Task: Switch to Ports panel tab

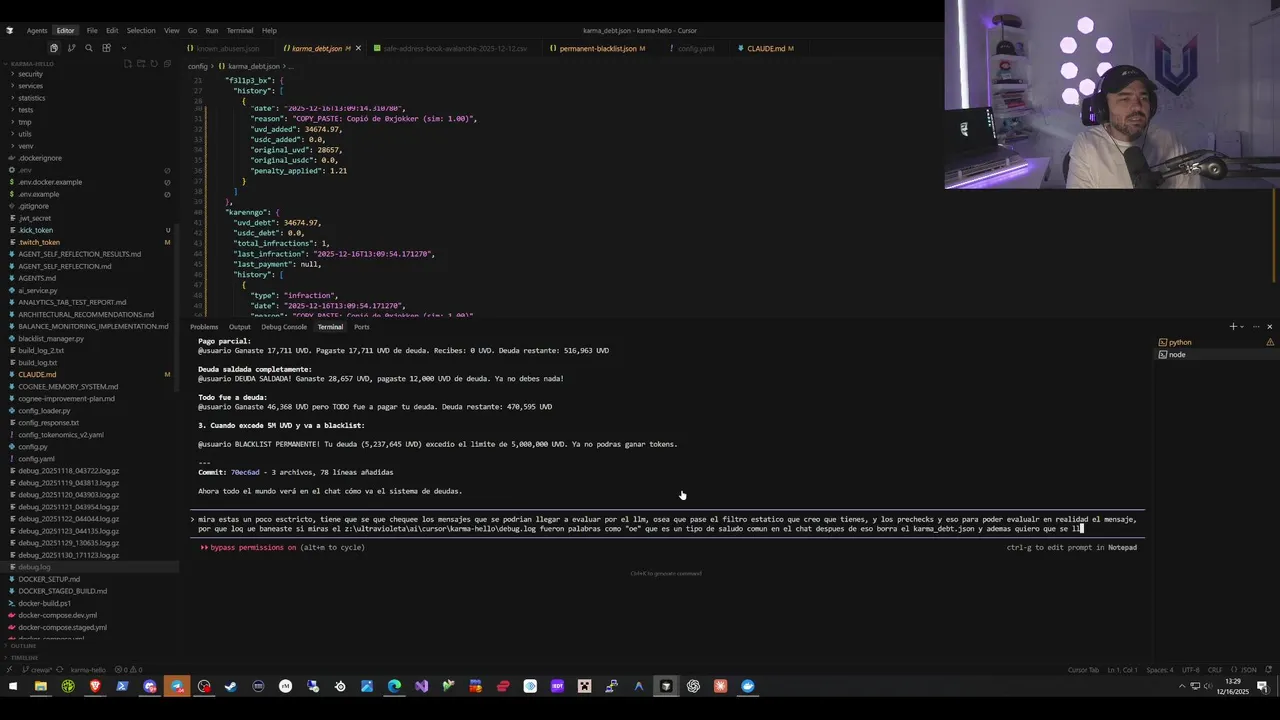Action: [361, 327]
